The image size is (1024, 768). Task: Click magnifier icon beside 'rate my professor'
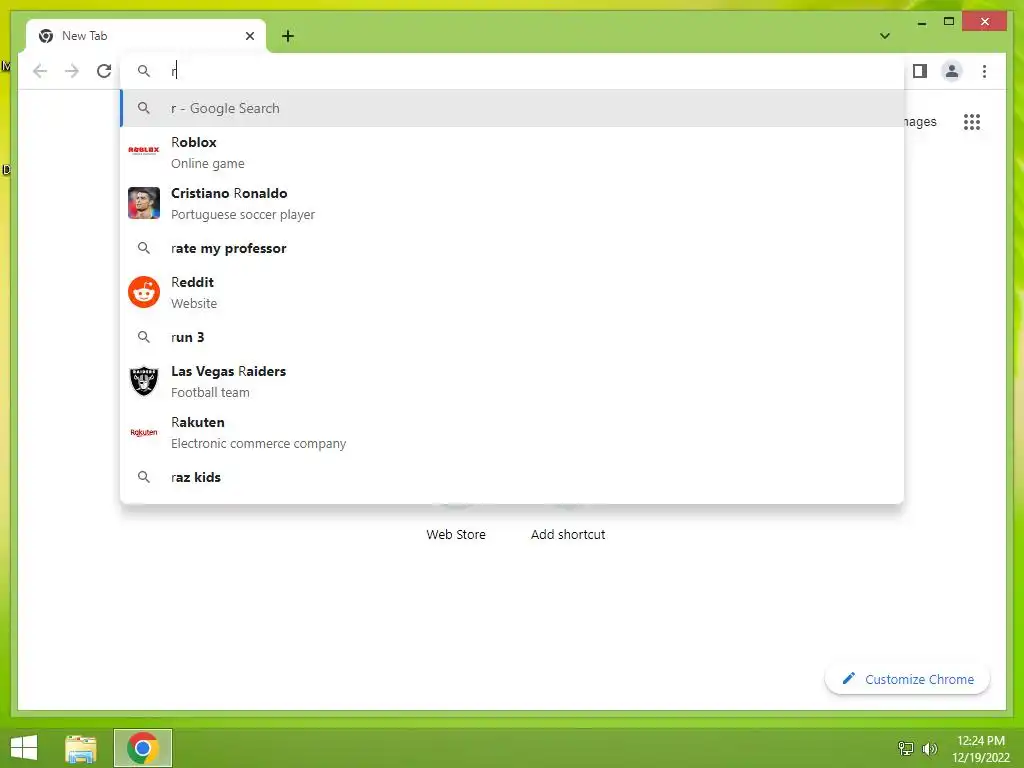pos(144,248)
